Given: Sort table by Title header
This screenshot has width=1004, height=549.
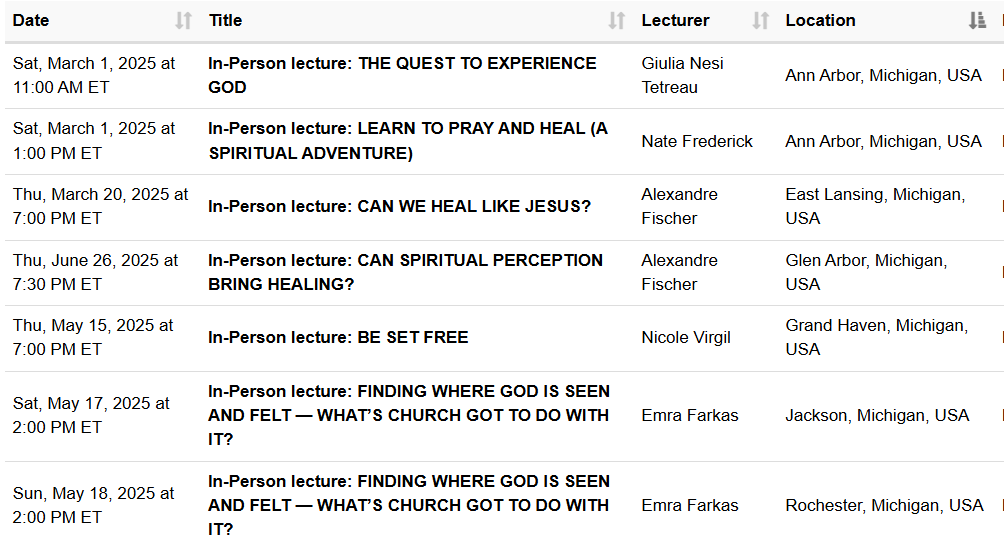Looking at the screenshot, I should coord(226,21).
